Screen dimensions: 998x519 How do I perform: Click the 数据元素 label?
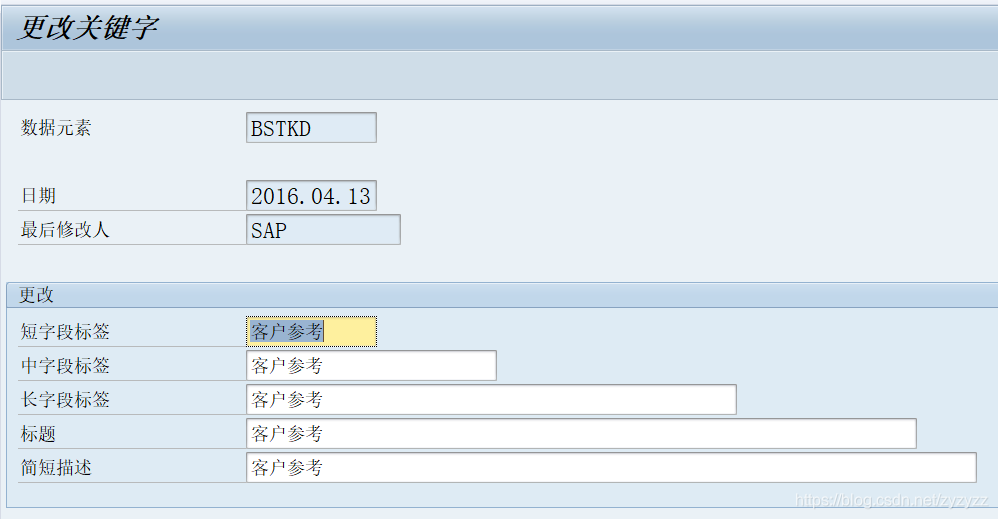click(56, 127)
